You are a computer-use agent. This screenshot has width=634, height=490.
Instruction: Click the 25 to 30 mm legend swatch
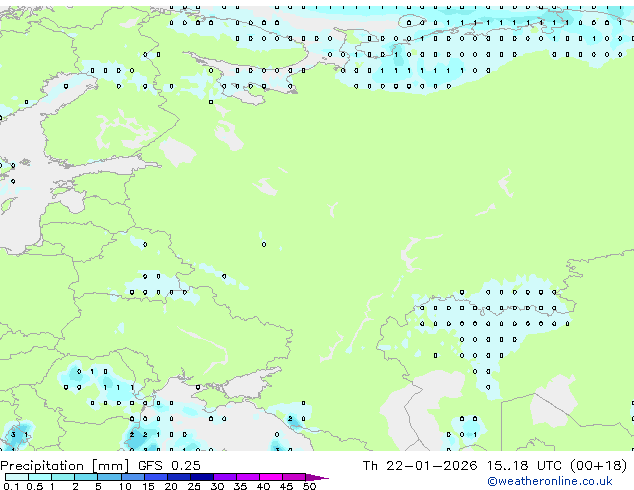click(202, 477)
